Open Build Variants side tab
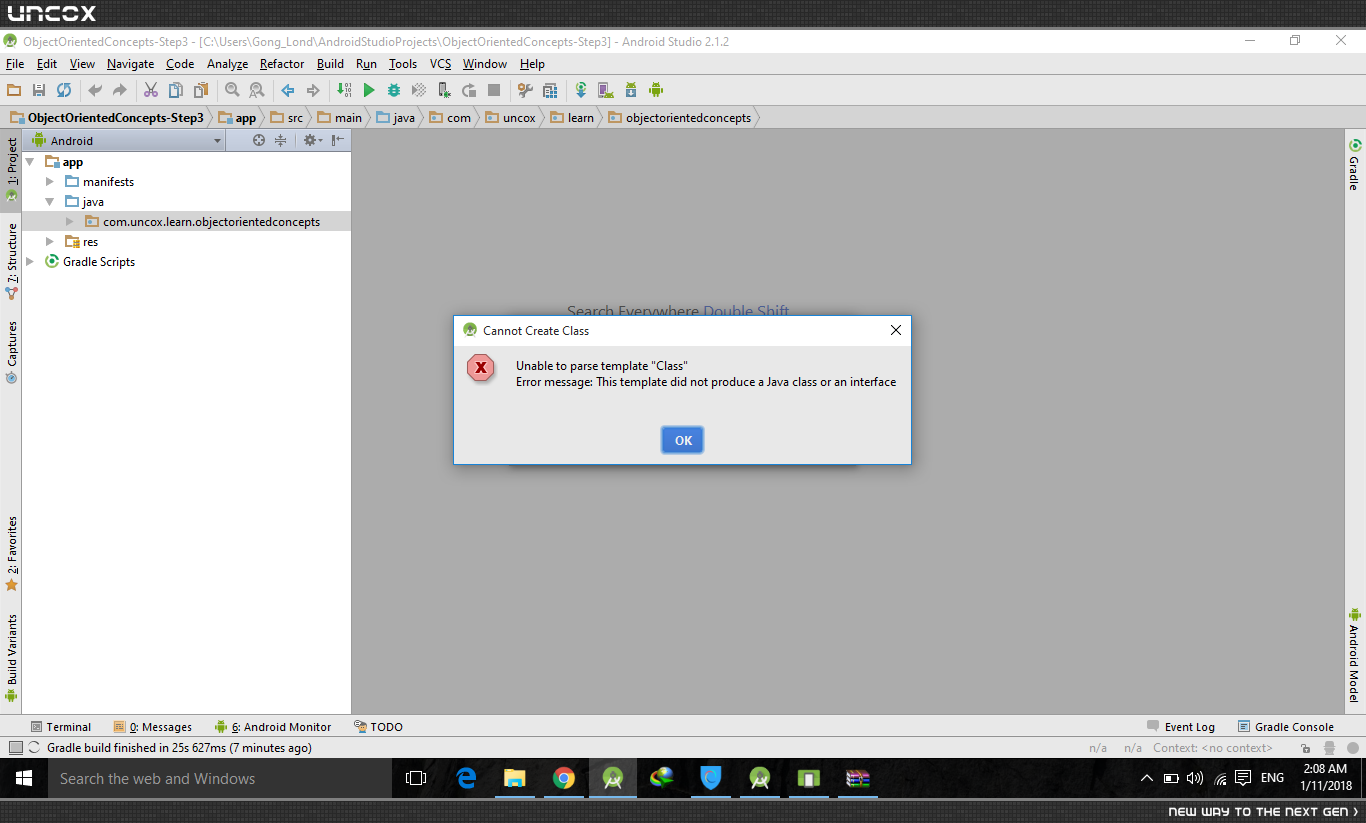This screenshot has width=1366, height=823. click(x=11, y=658)
